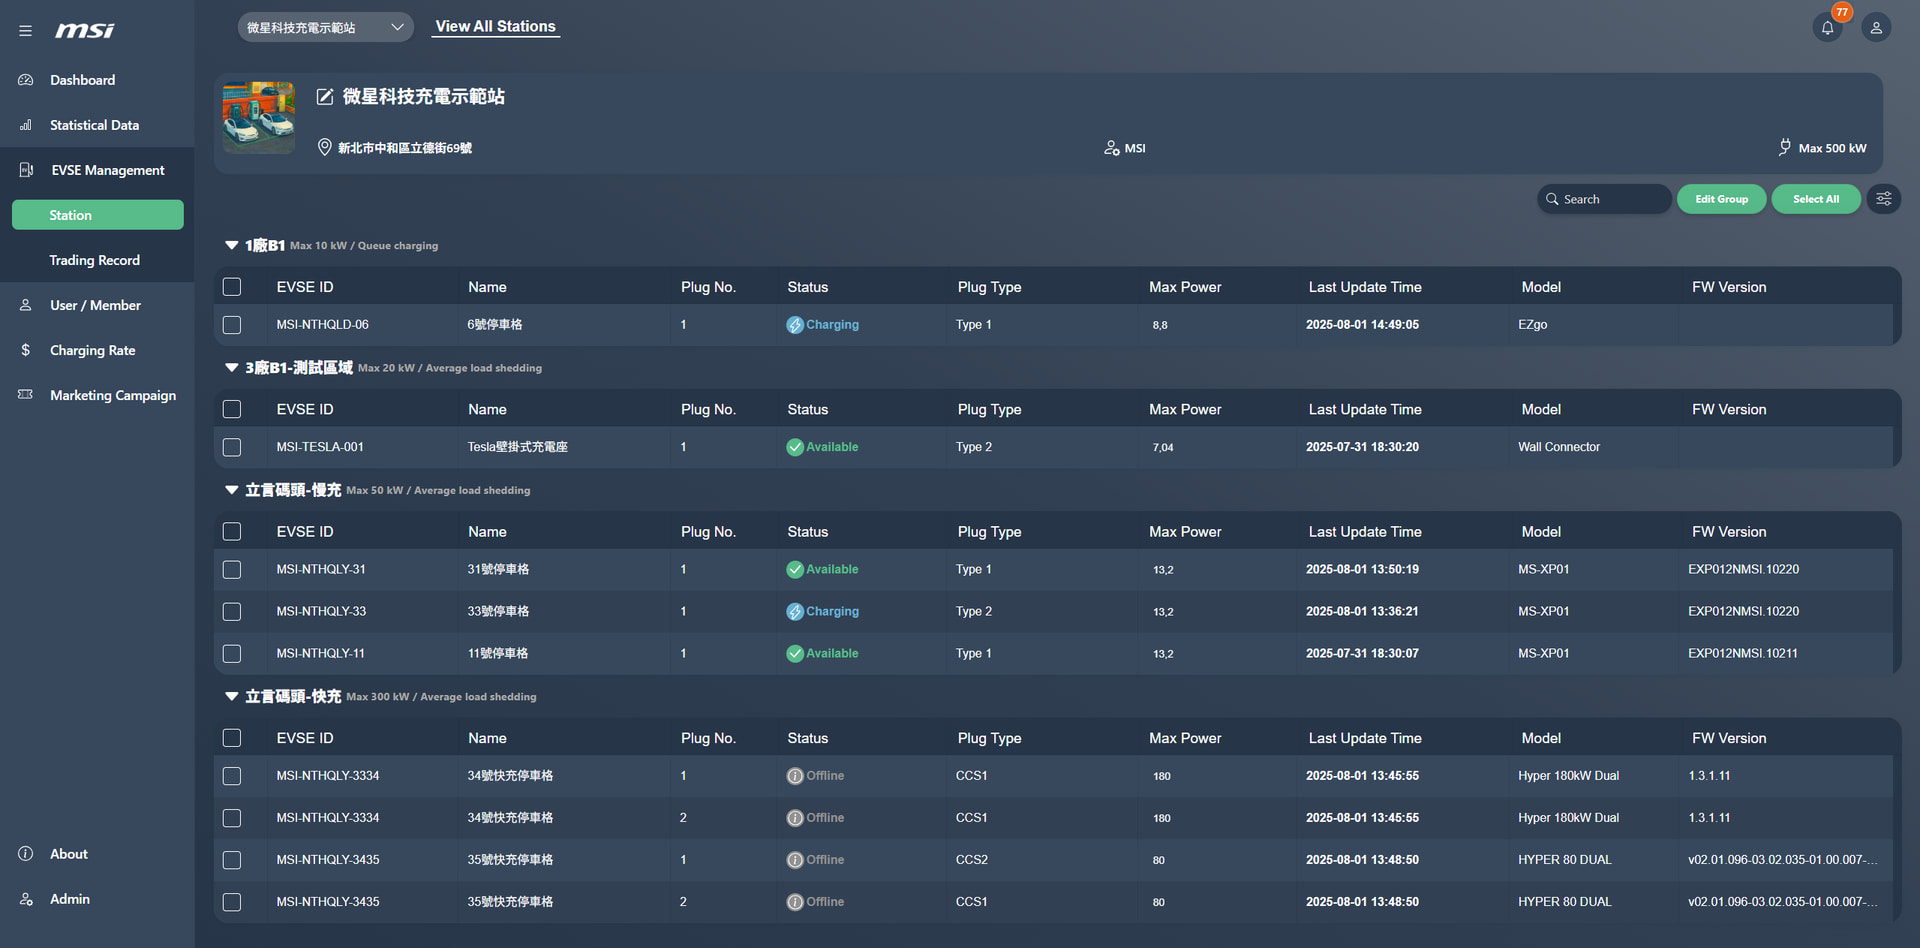1920x948 pixels.
Task: Click Available status icon for MSI-NTHQLY-31
Action: tap(795, 570)
